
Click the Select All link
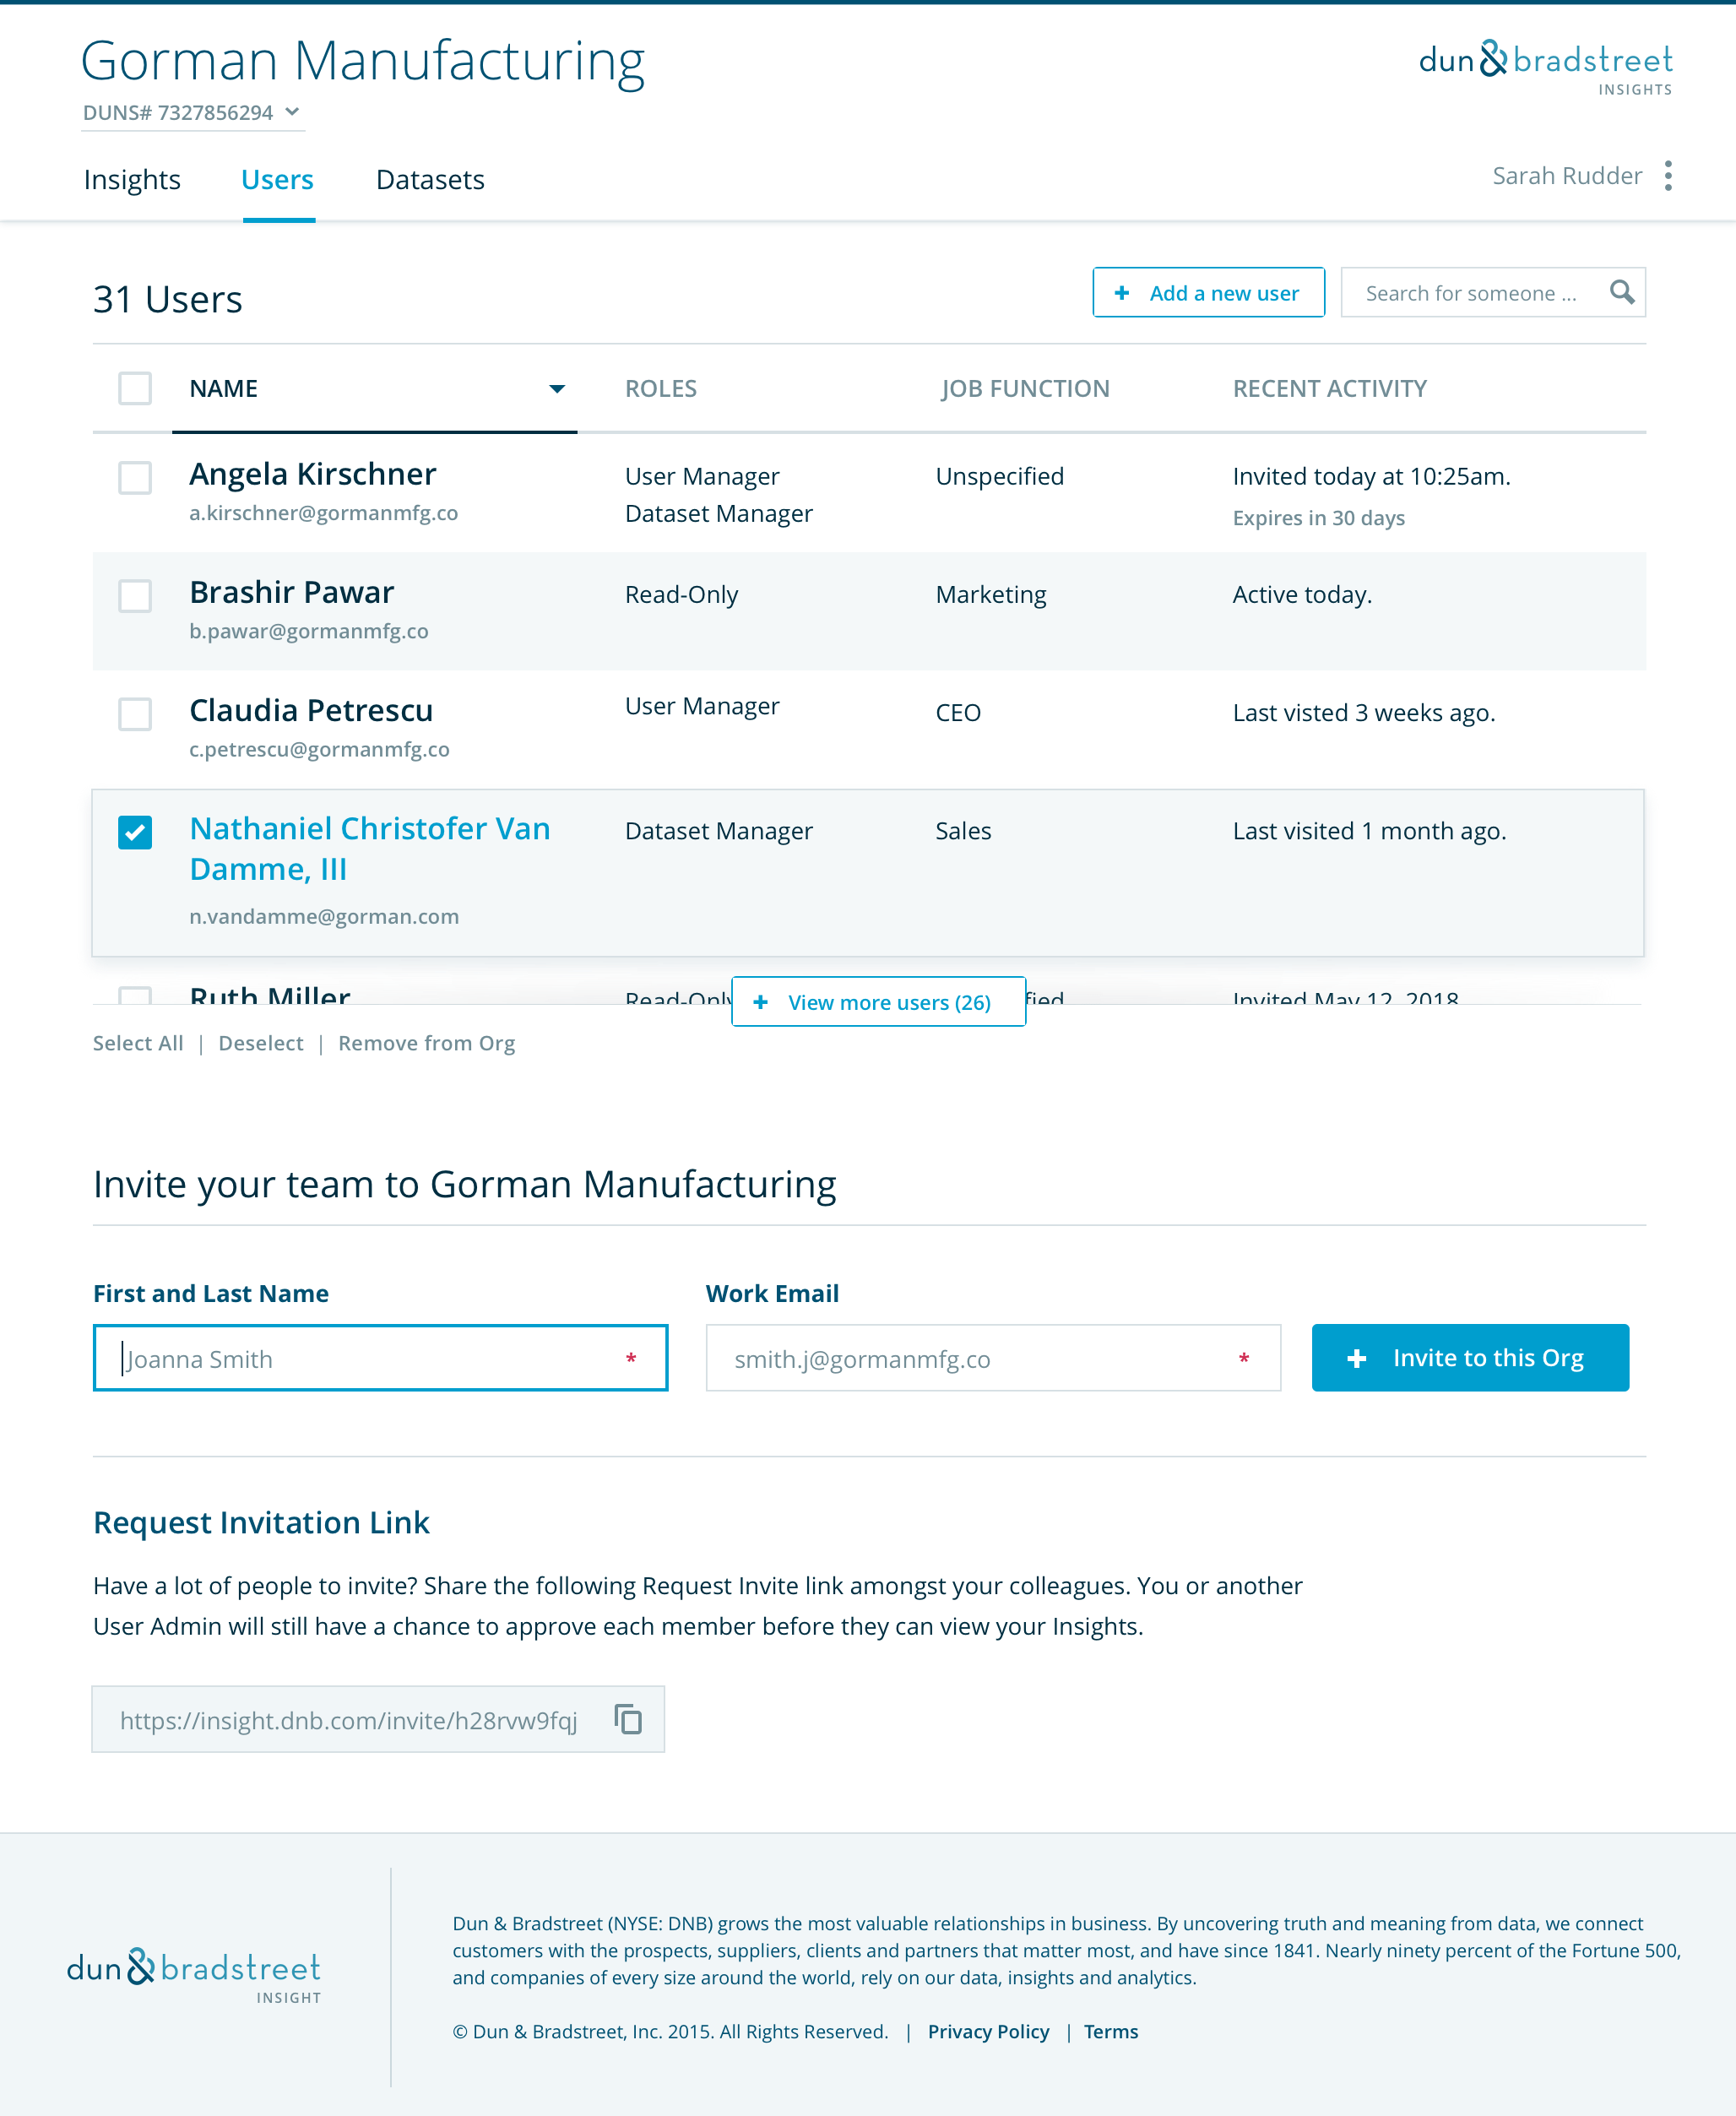[x=138, y=1043]
